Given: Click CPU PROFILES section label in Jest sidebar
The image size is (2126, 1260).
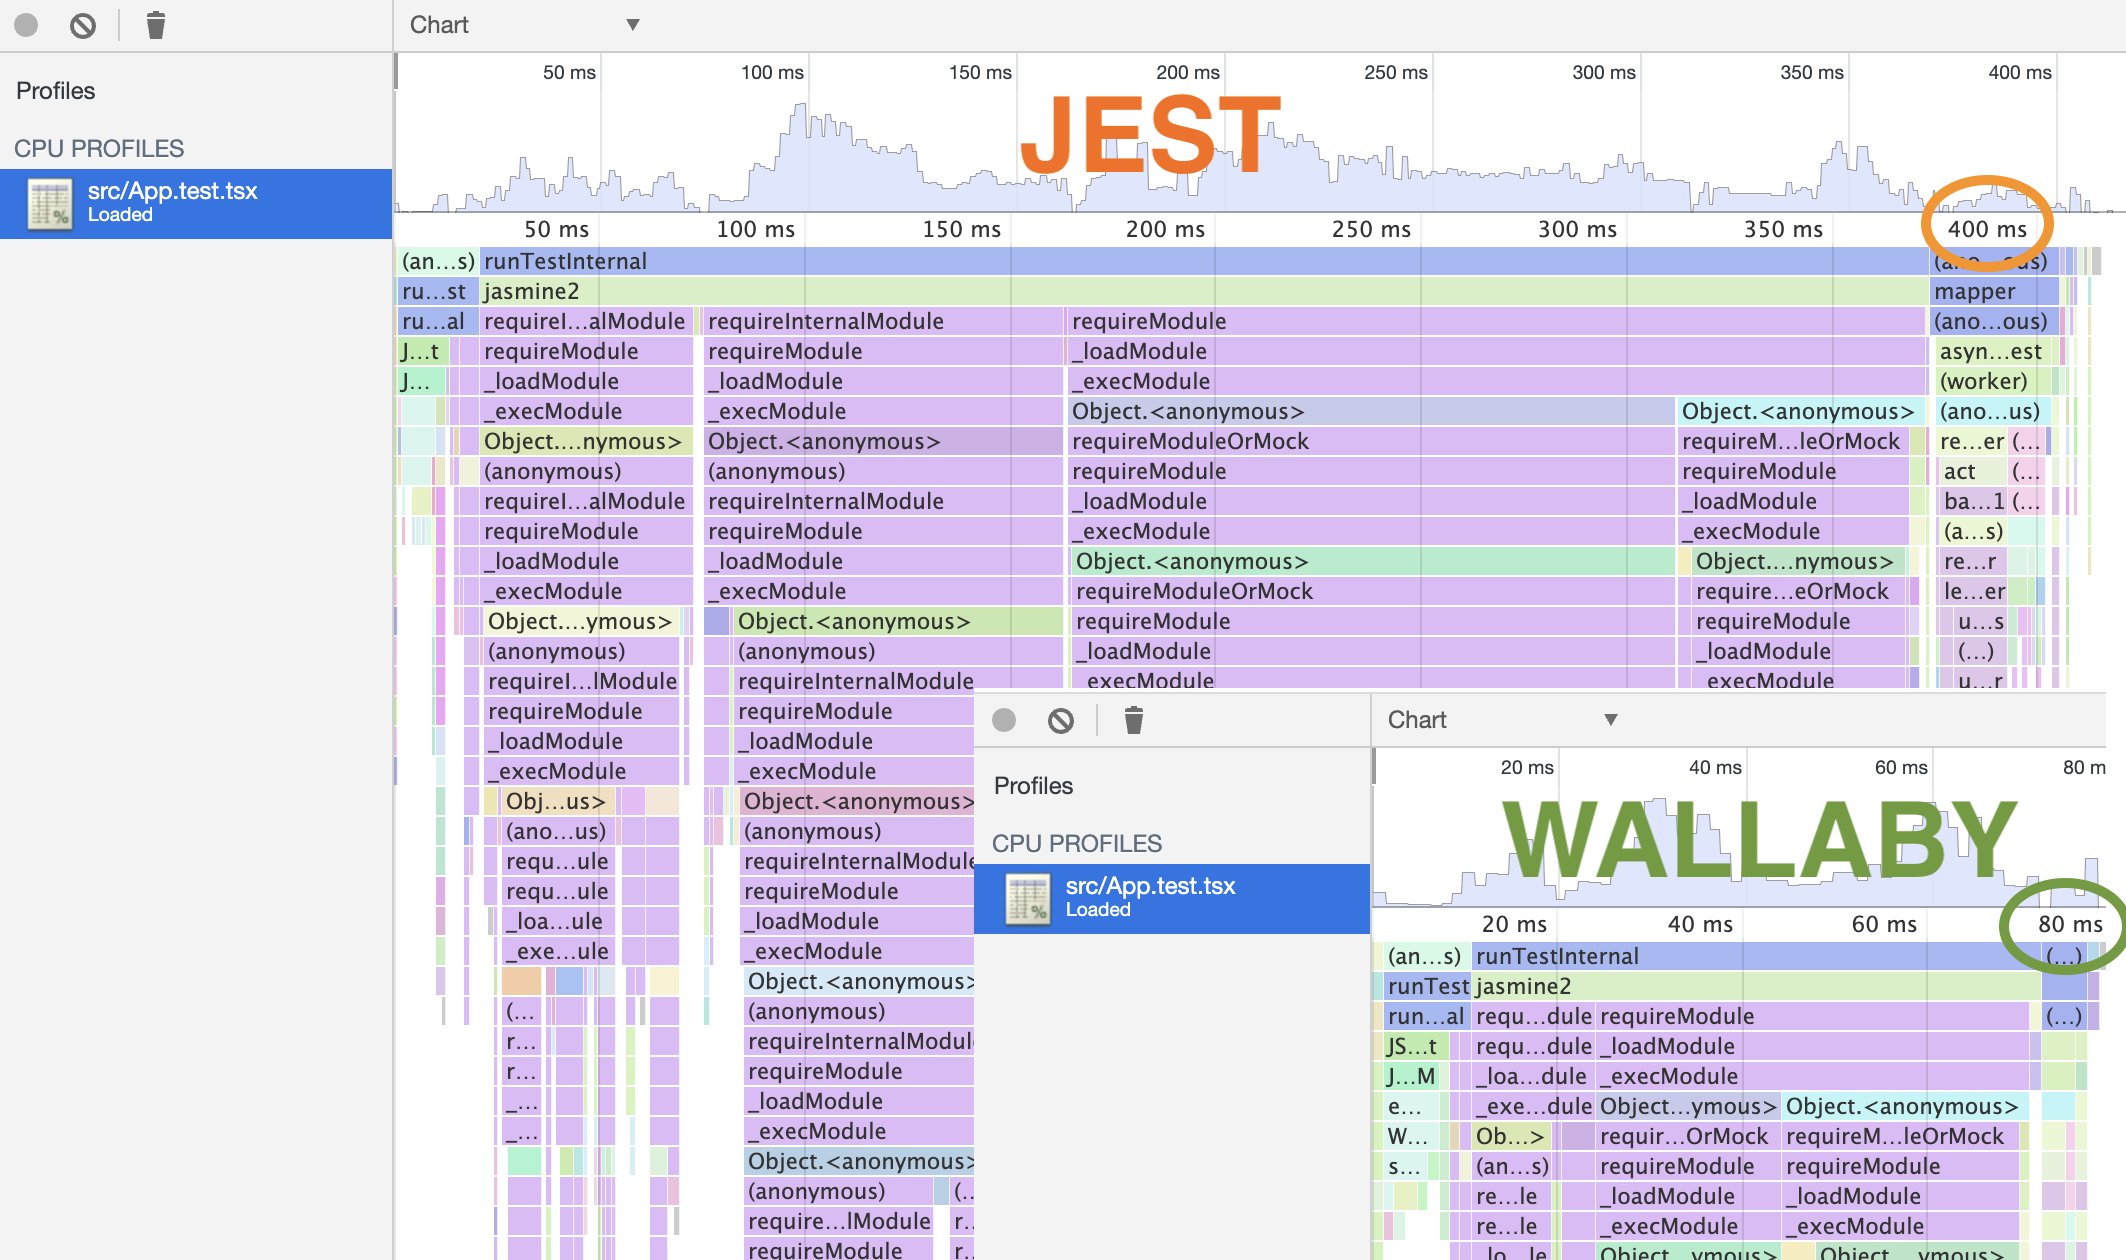Looking at the screenshot, I should 99,149.
